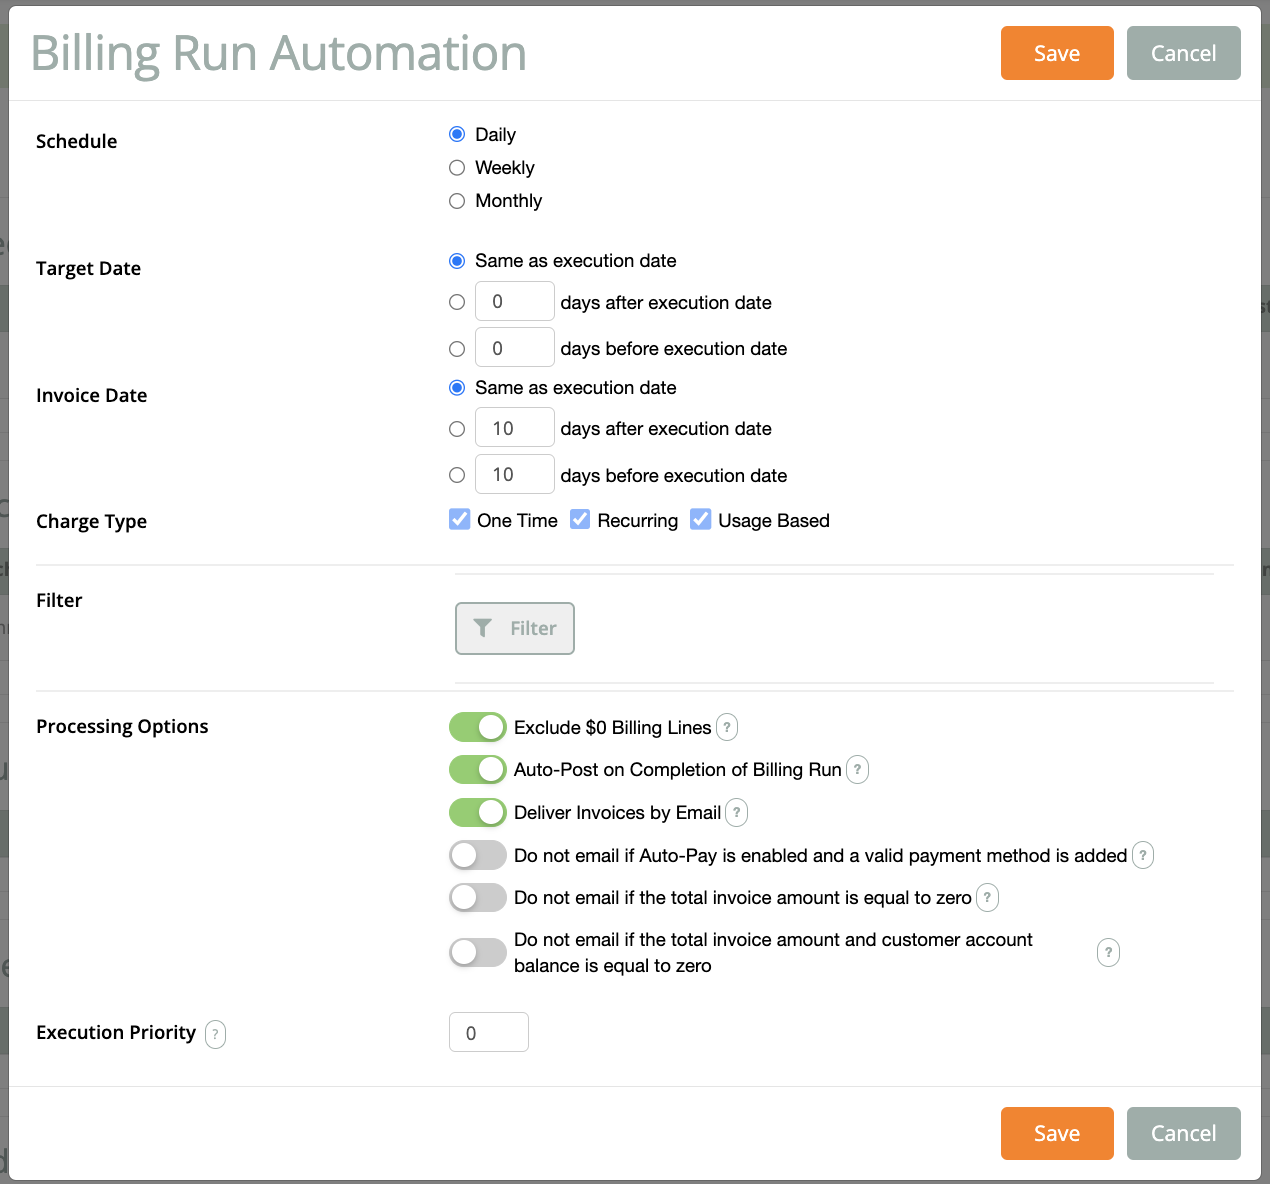Click help icon next to Execution Priority
The width and height of the screenshot is (1270, 1184).
pos(215,1034)
